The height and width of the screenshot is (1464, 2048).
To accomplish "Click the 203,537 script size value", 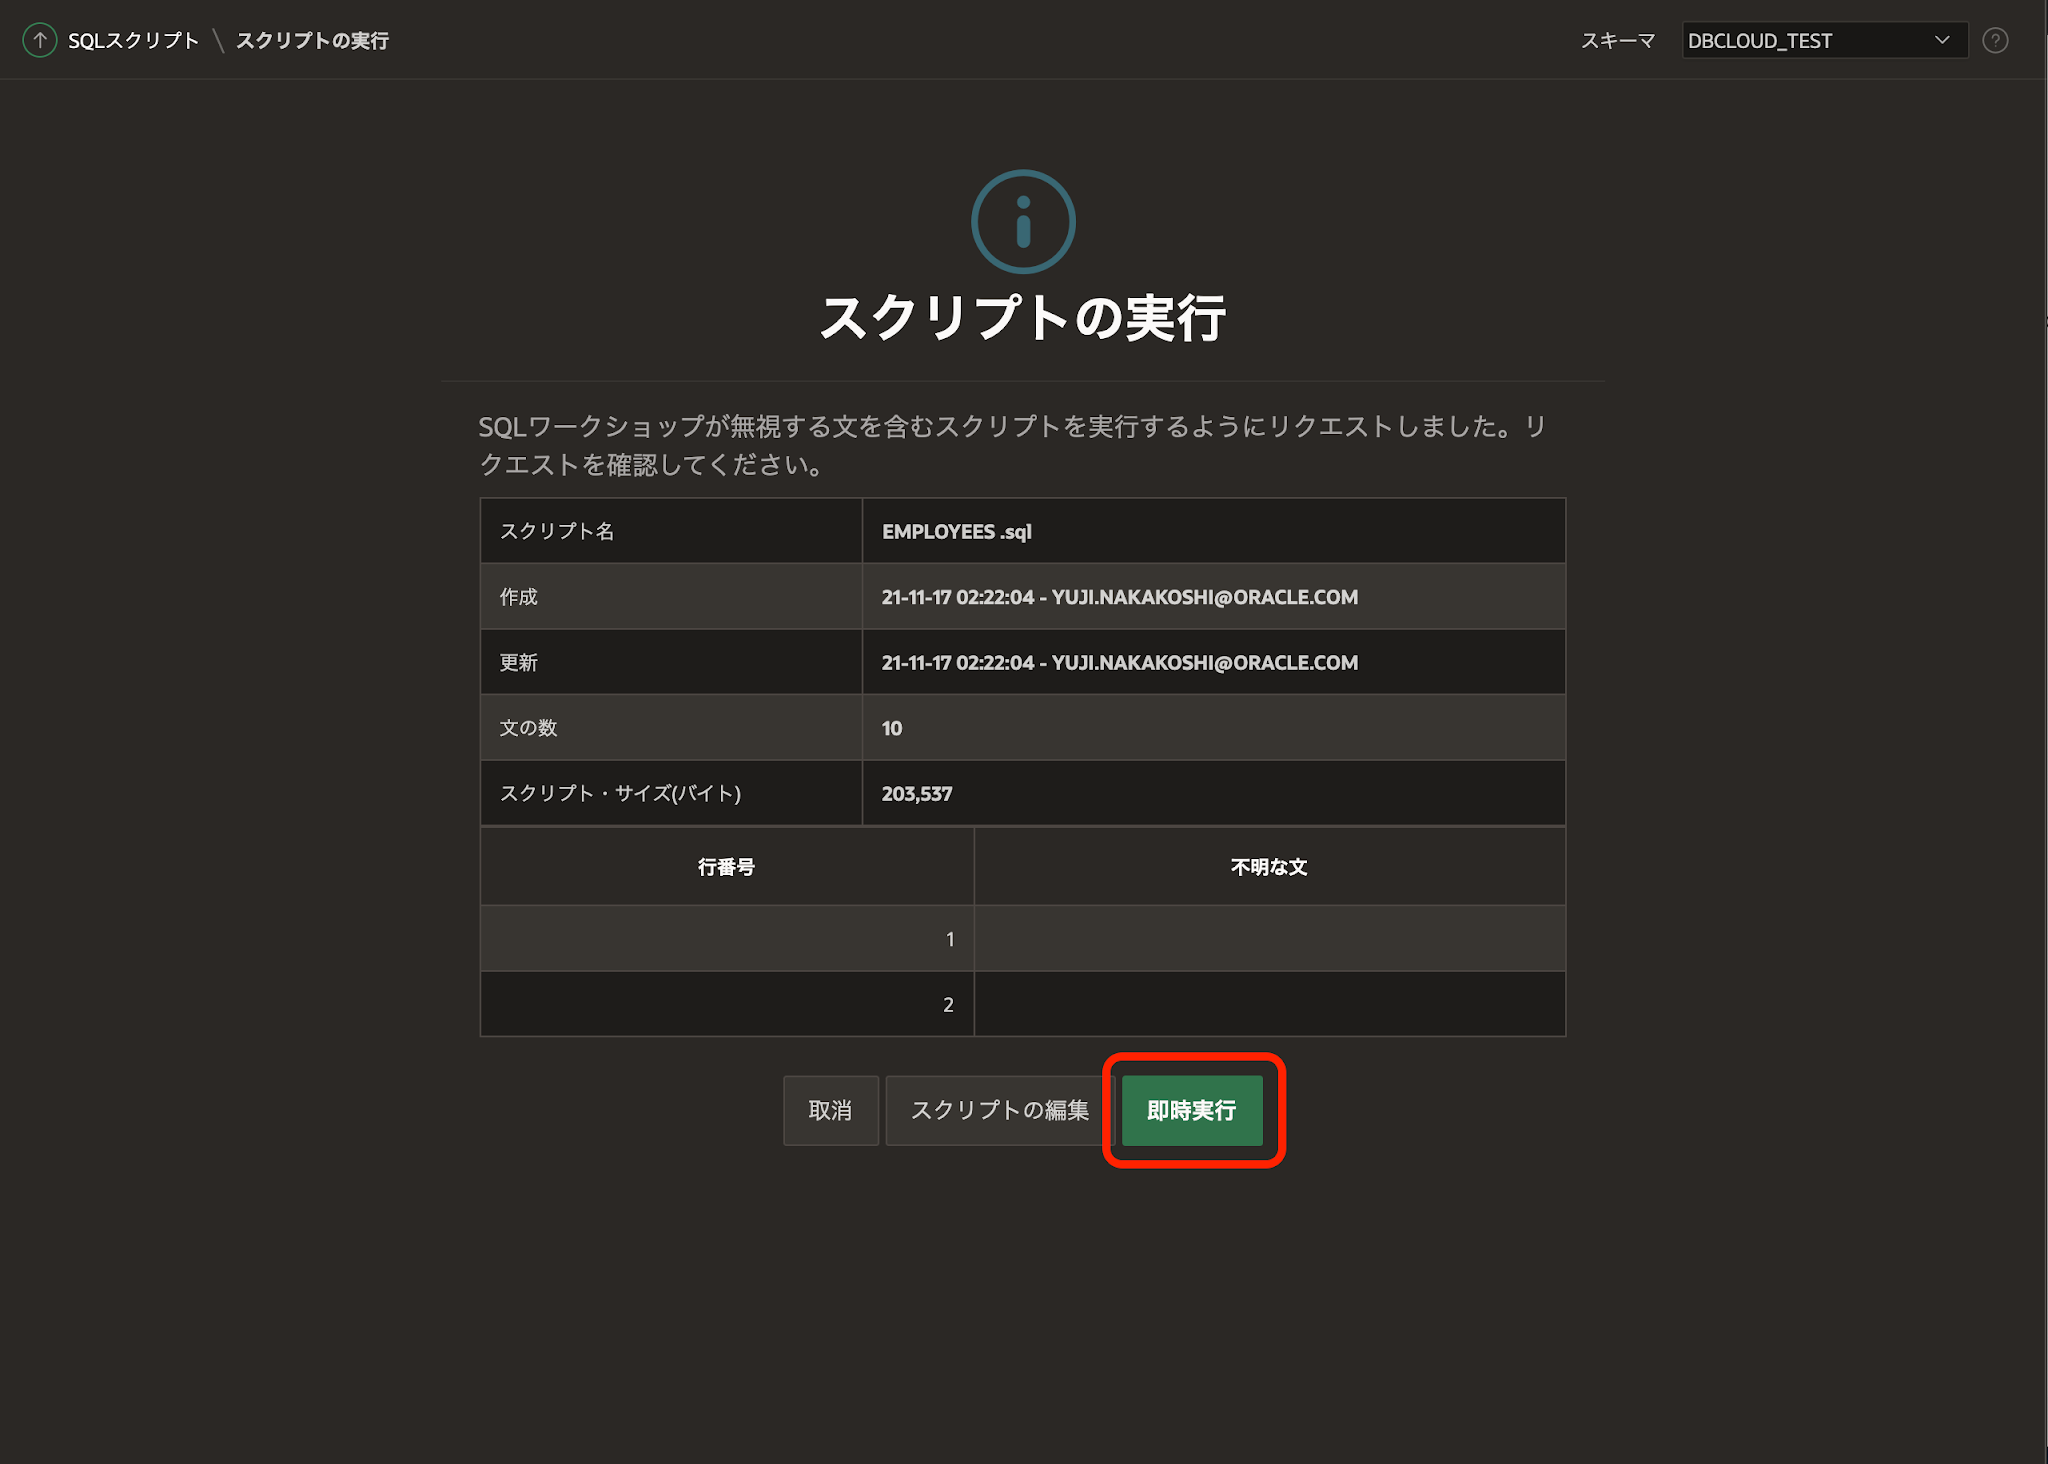I will (916, 794).
